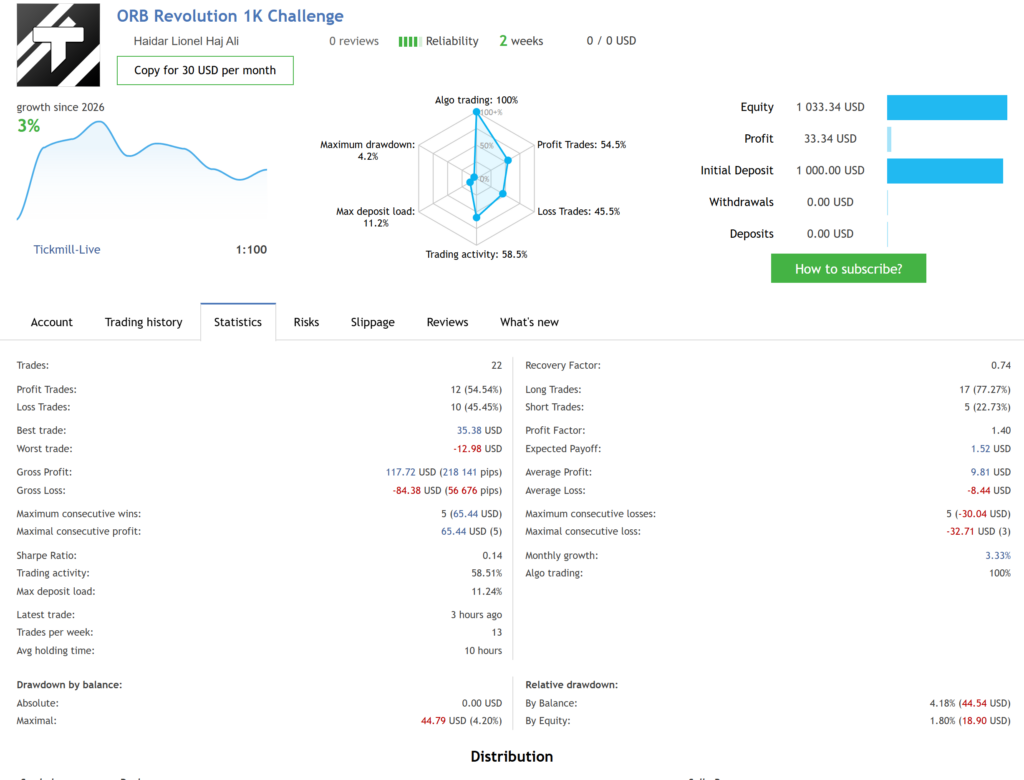Click the Worst trade -12.98 USD value

click(477, 449)
